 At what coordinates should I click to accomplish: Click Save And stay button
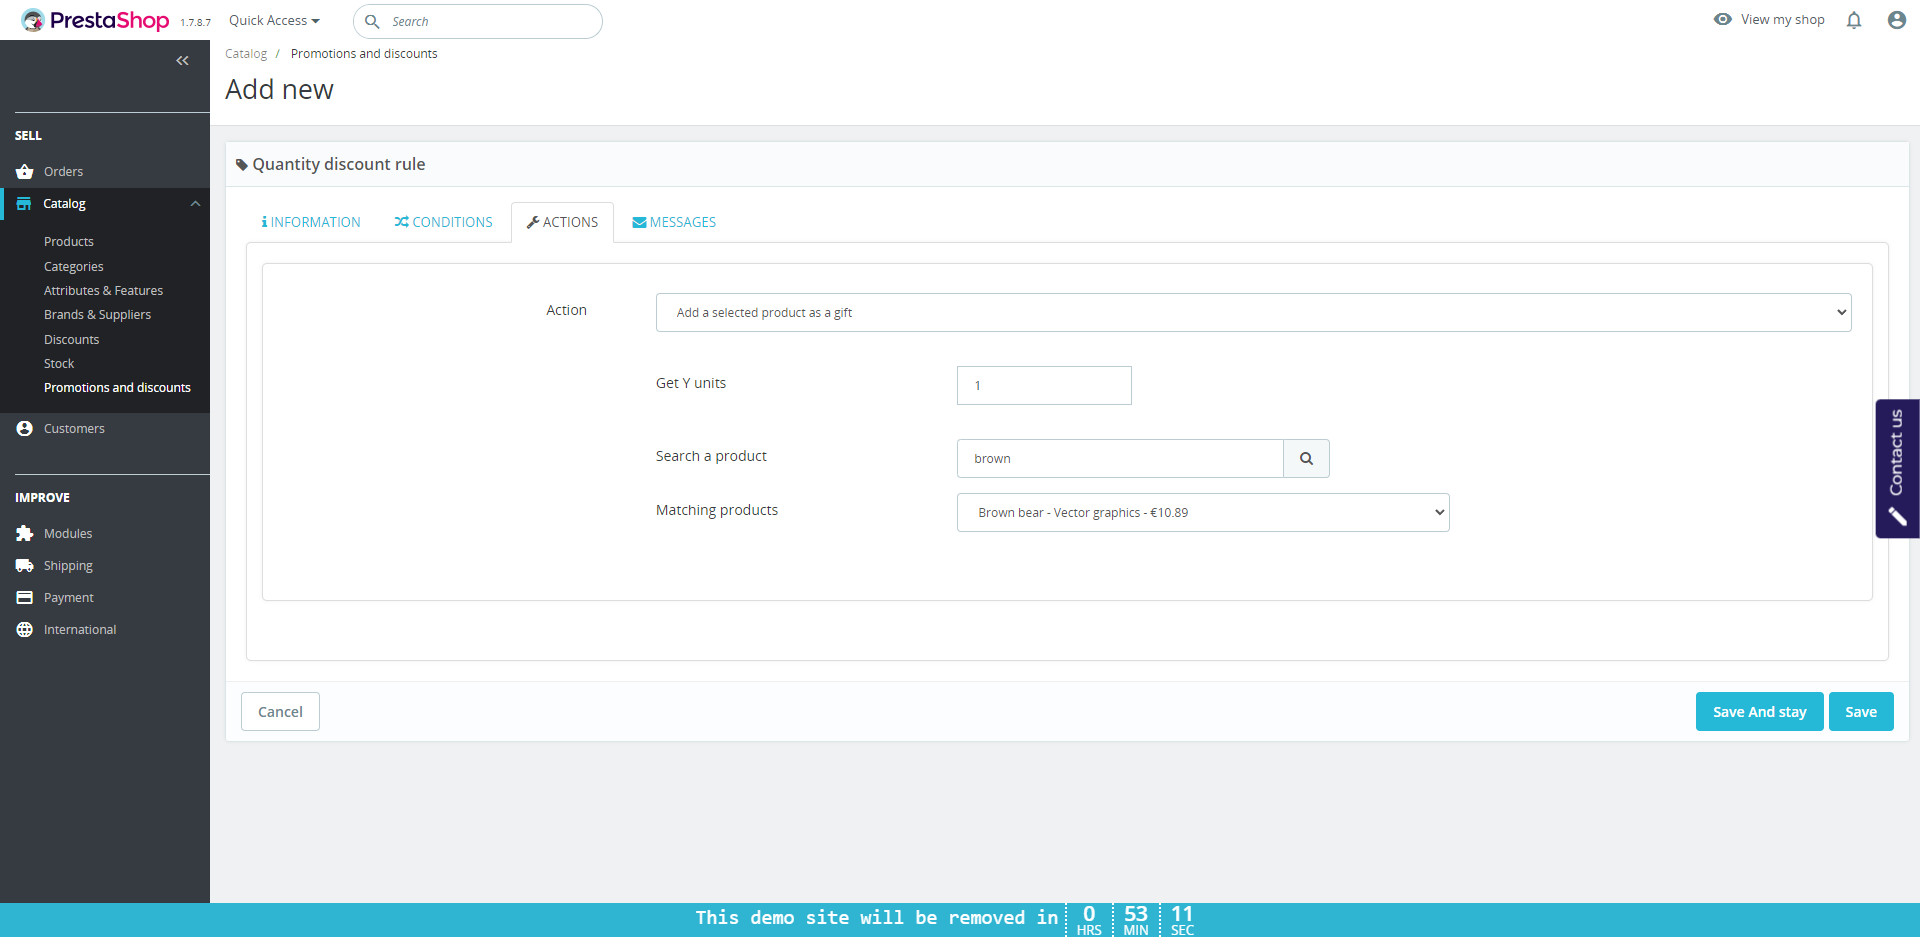click(x=1759, y=712)
